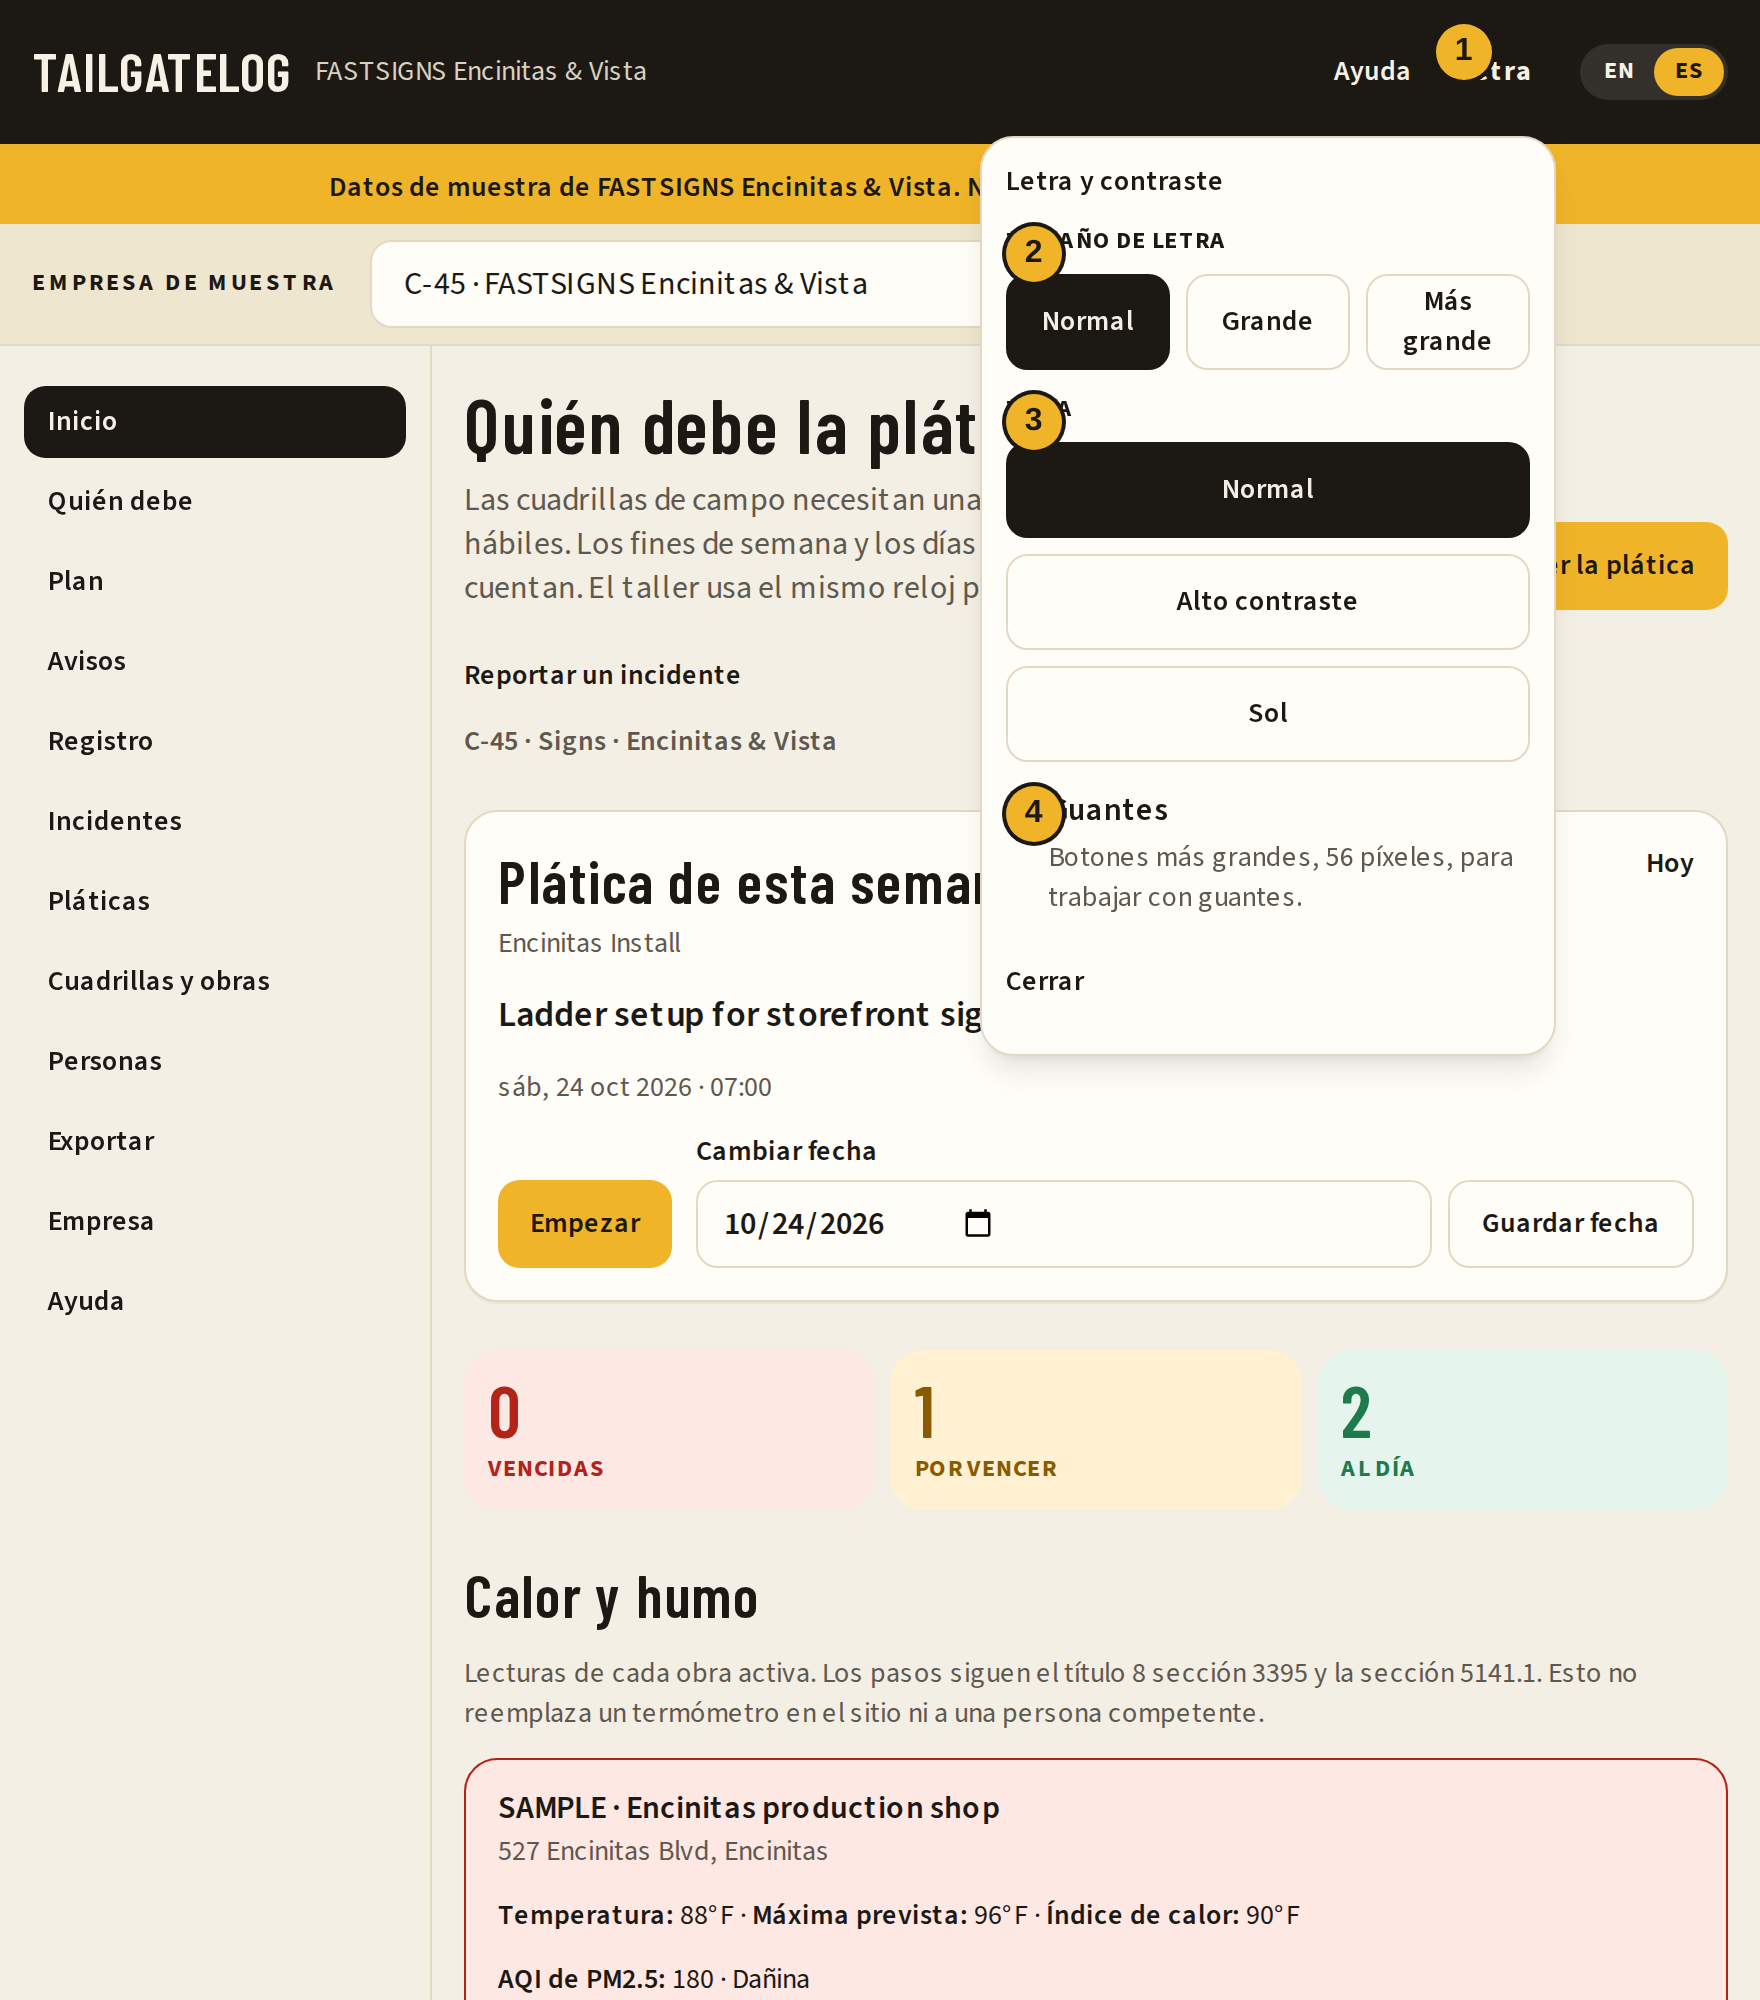Click Cerrar to close the panel
Screen dimensions: 1760x2000
pyautogui.click(x=1044, y=981)
